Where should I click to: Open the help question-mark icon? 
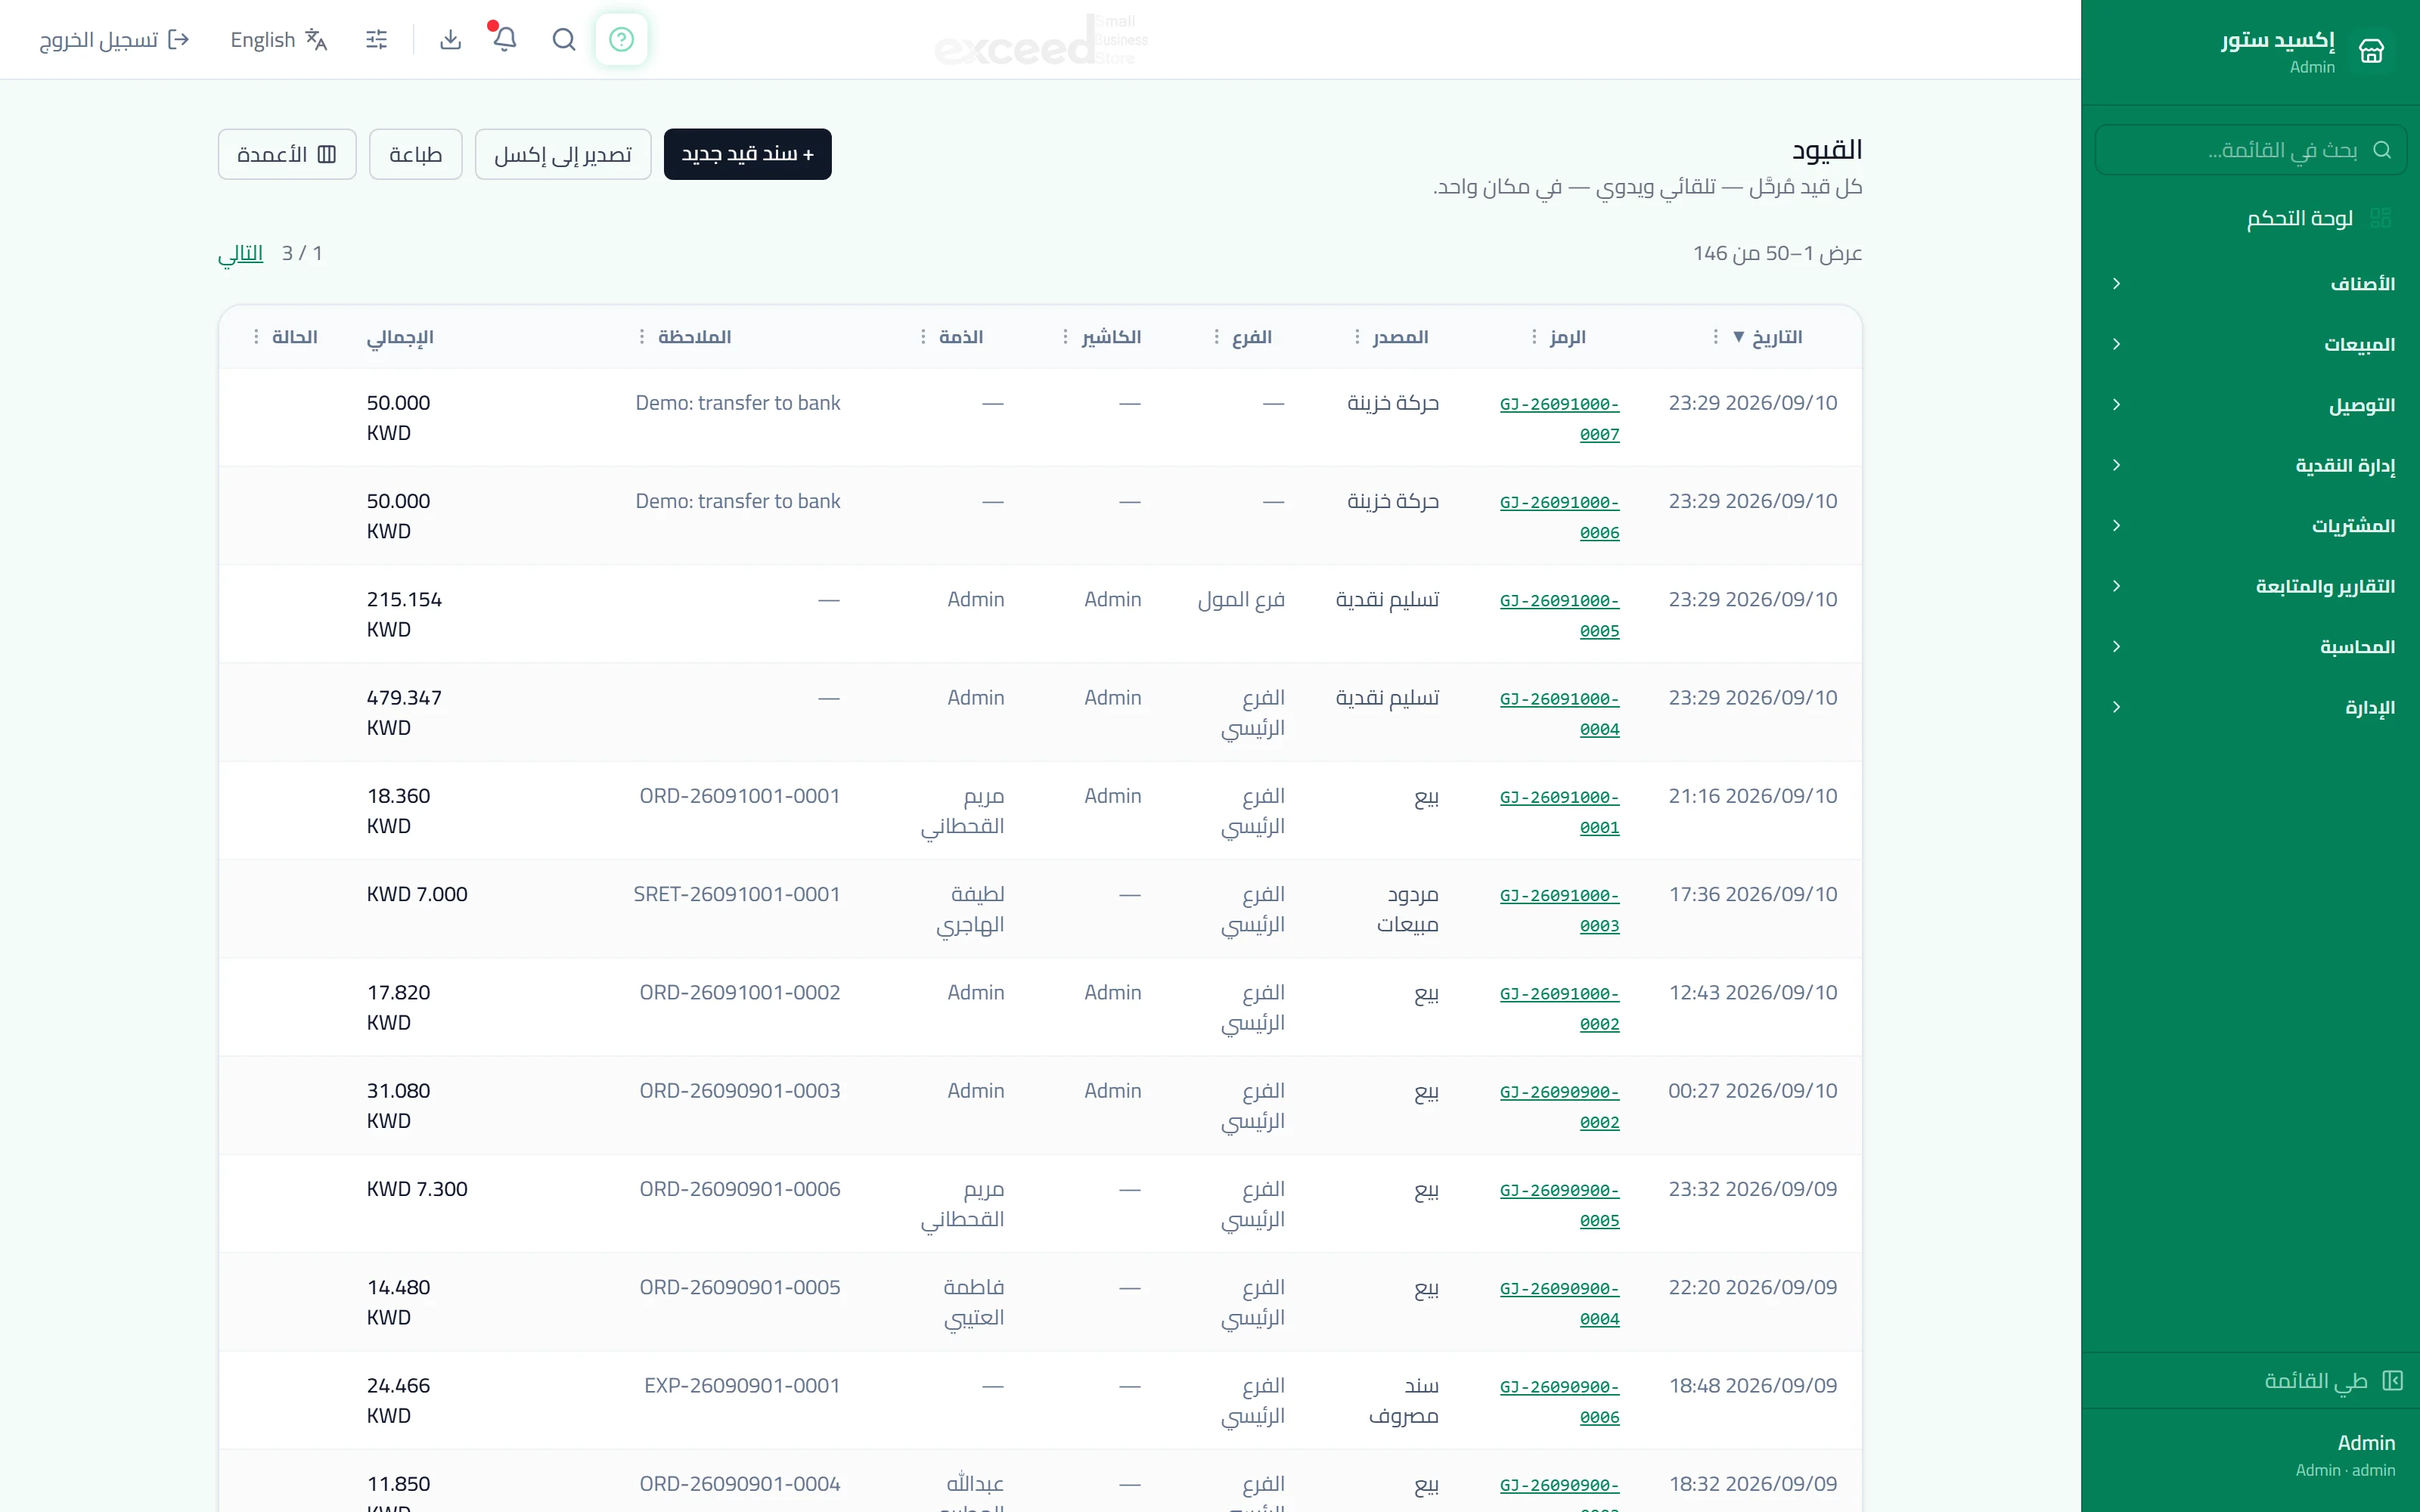tap(621, 39)
